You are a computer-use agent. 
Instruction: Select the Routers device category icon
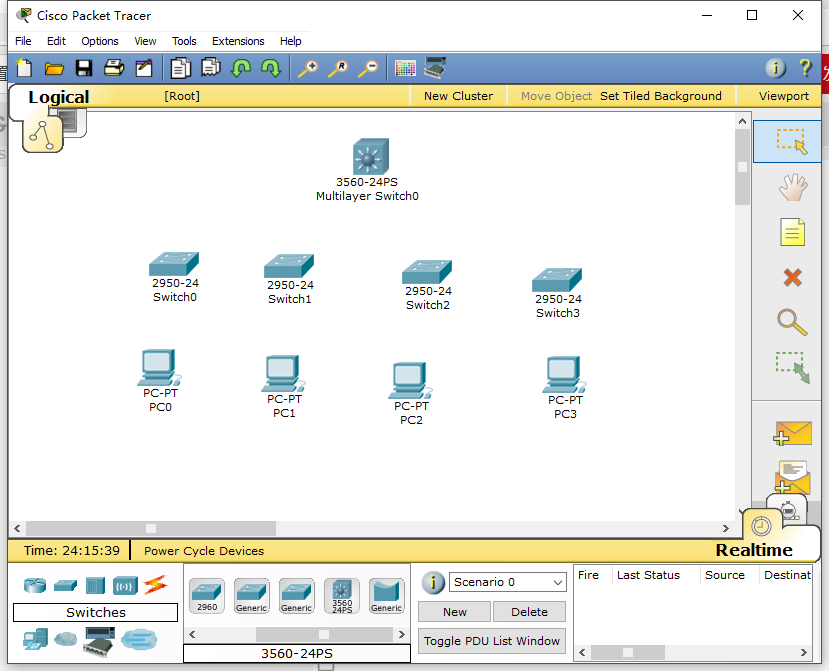(x=35, y=585)
